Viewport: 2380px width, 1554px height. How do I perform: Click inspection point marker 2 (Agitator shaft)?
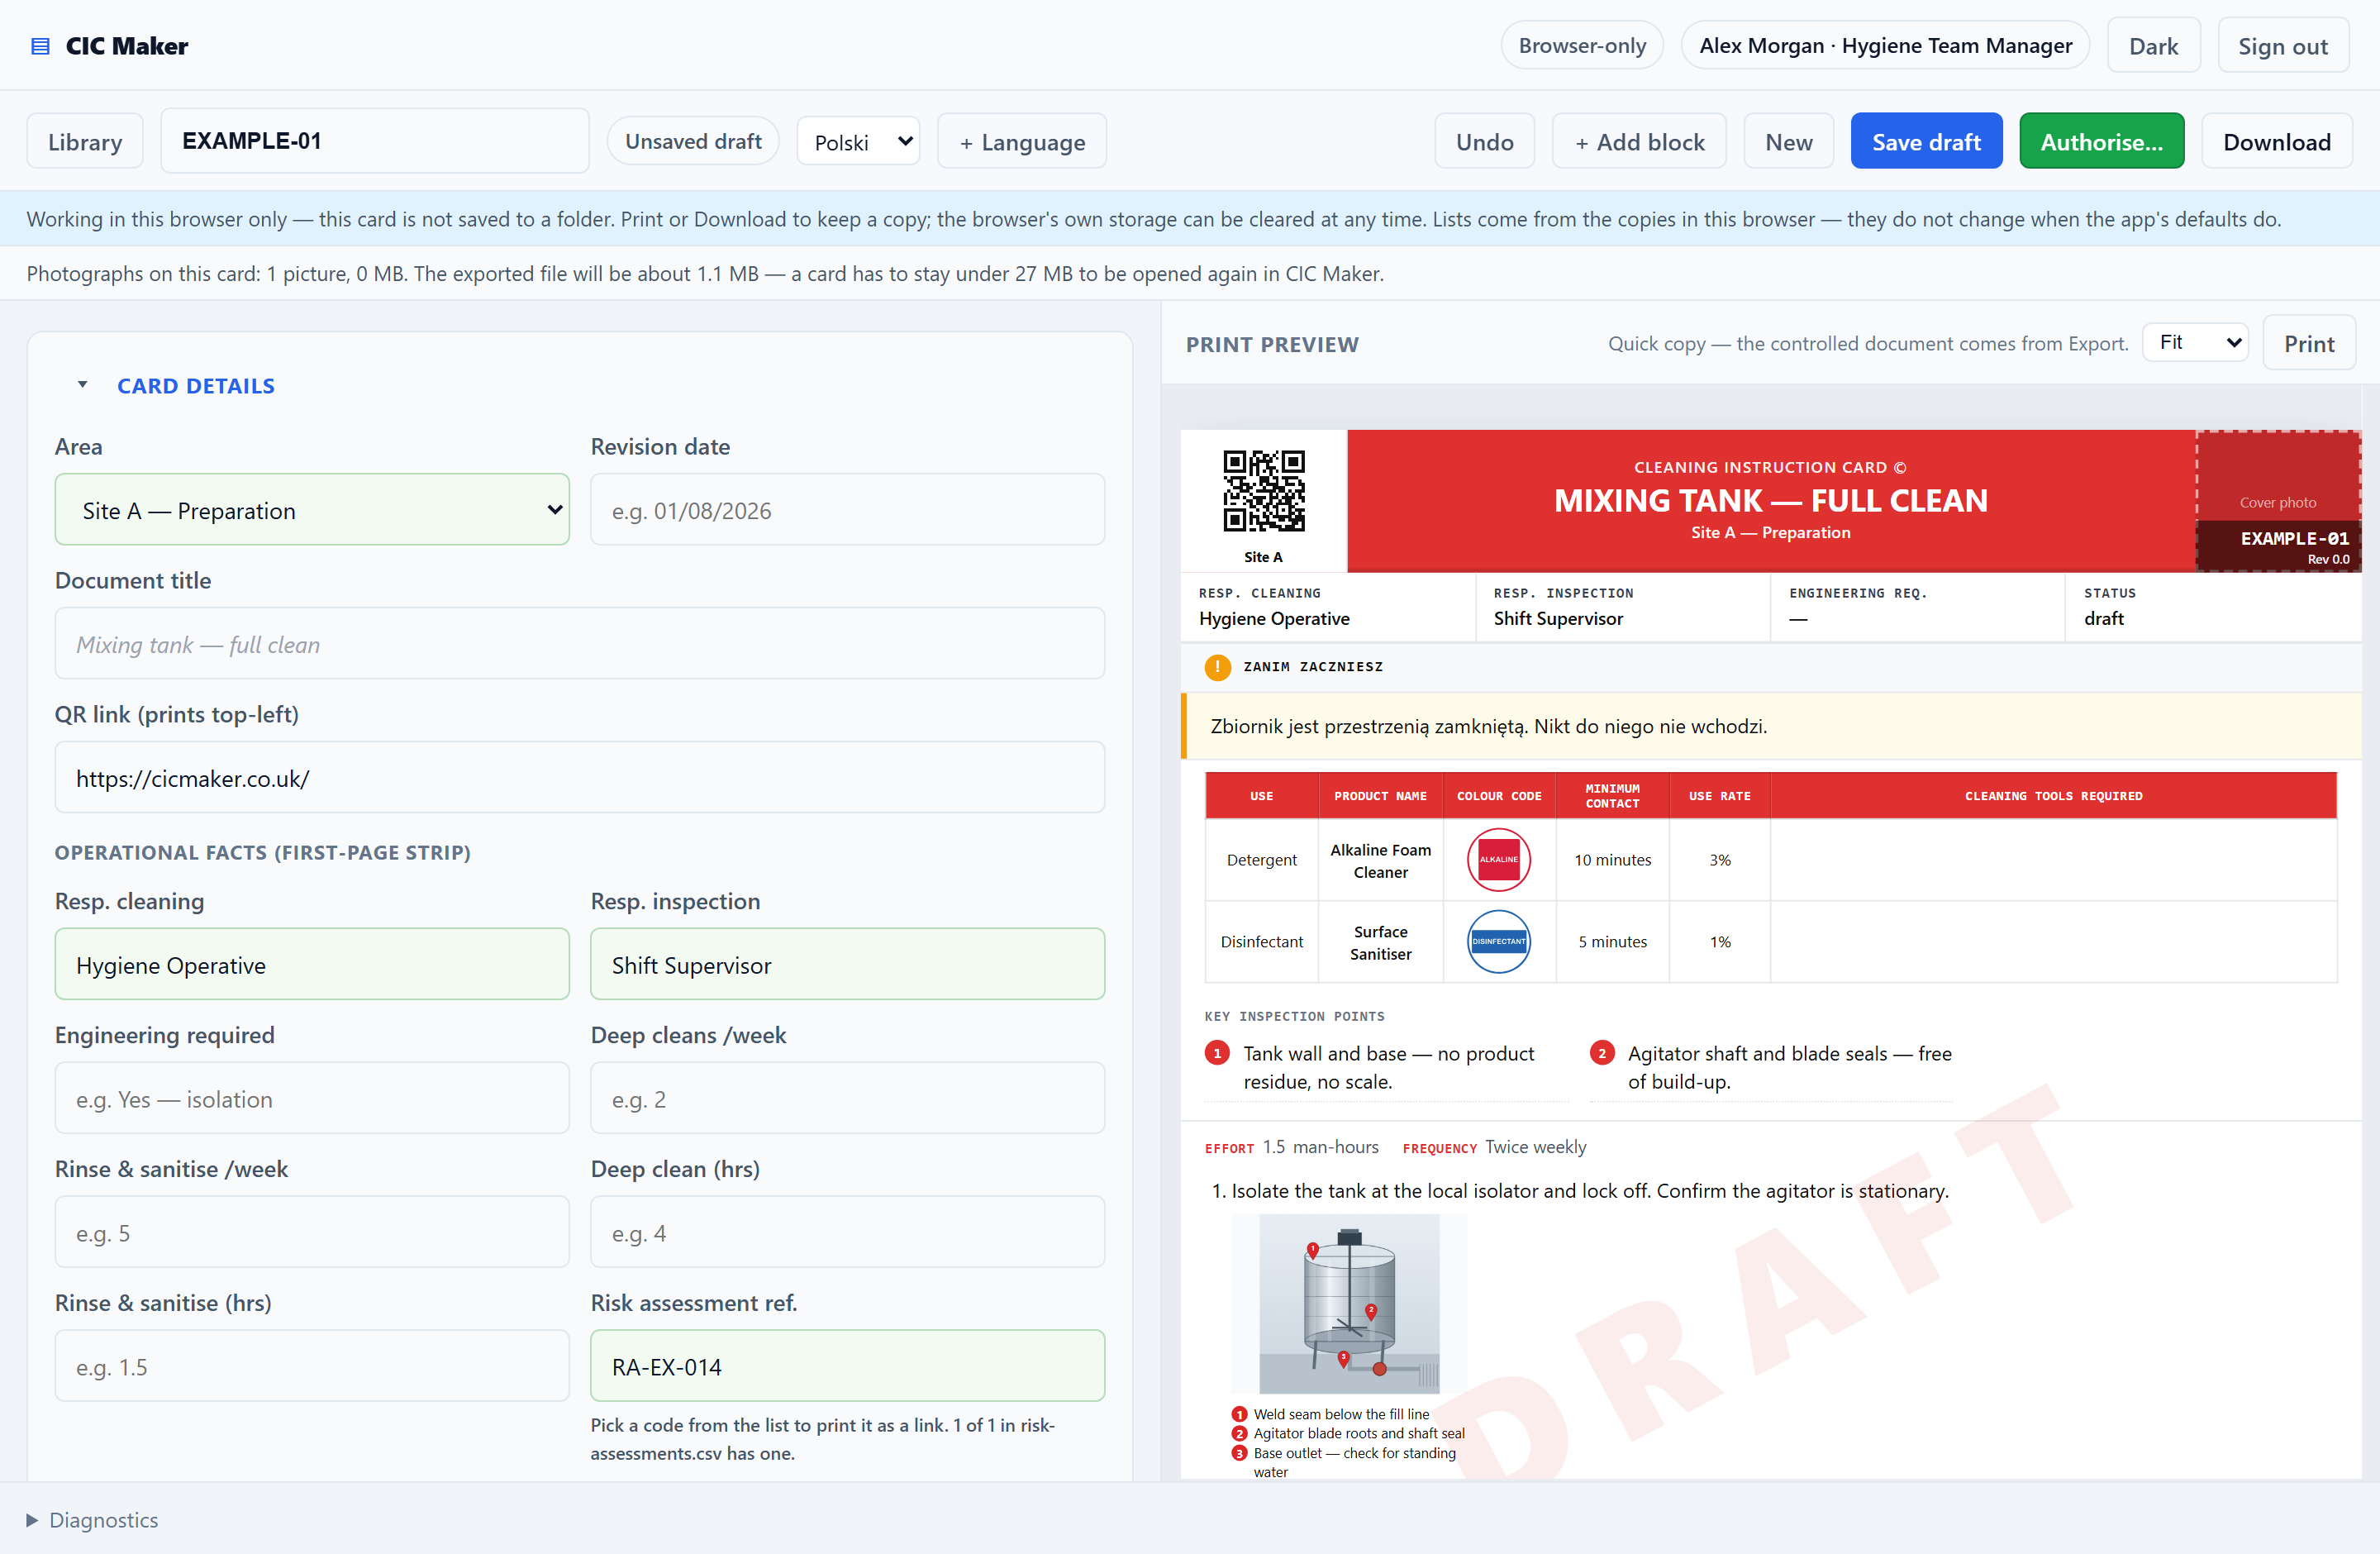[x=1602, y=1053]
